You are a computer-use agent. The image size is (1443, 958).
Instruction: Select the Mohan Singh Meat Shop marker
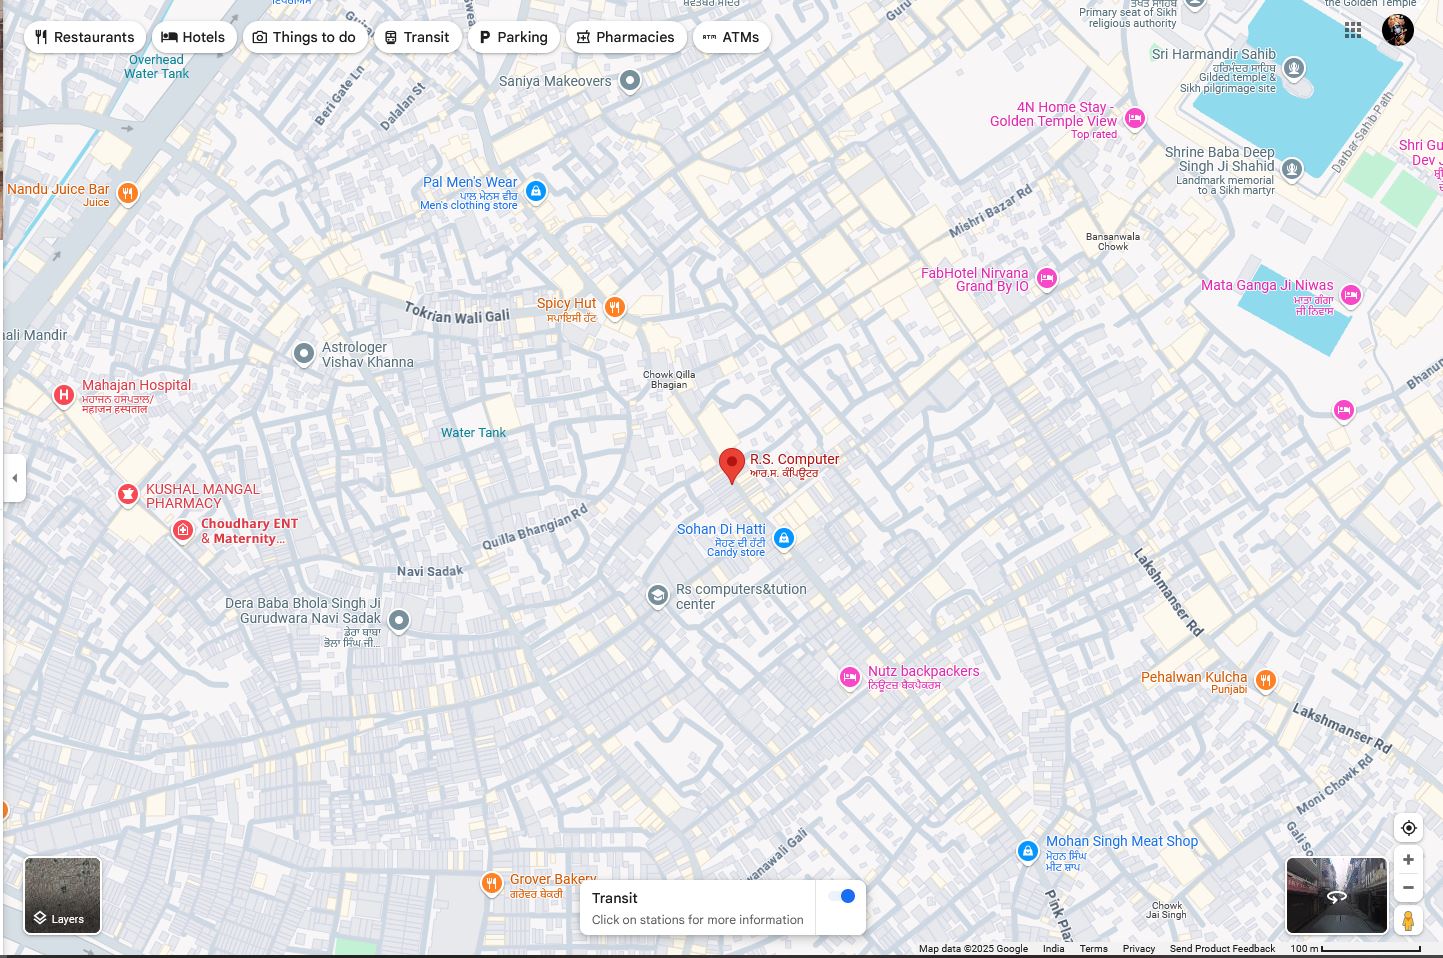[x=1027, y=851]
